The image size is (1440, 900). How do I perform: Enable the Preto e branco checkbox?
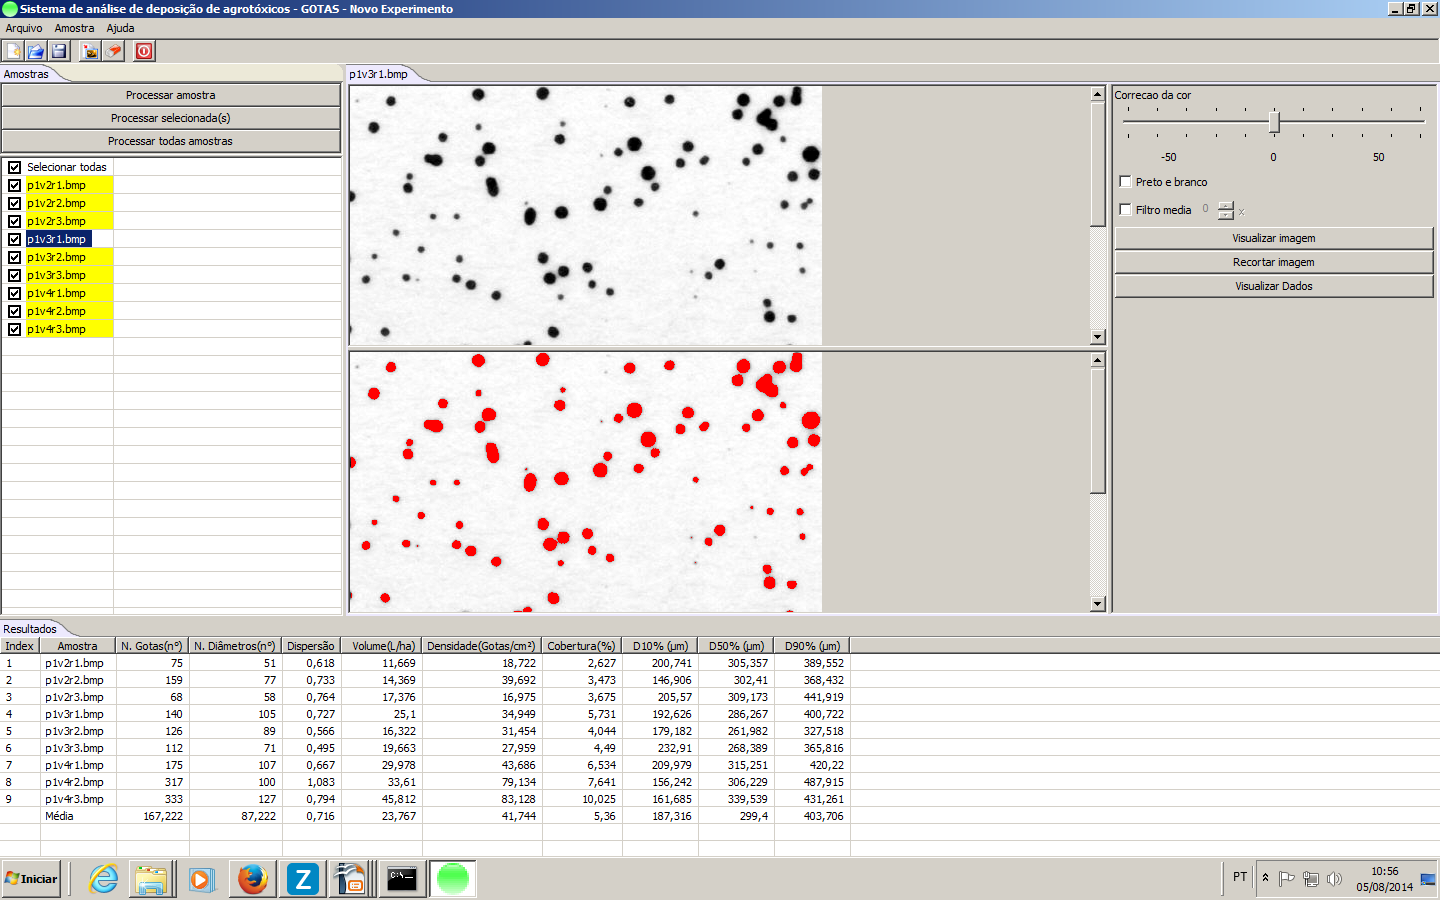[x=1126, y=182]
